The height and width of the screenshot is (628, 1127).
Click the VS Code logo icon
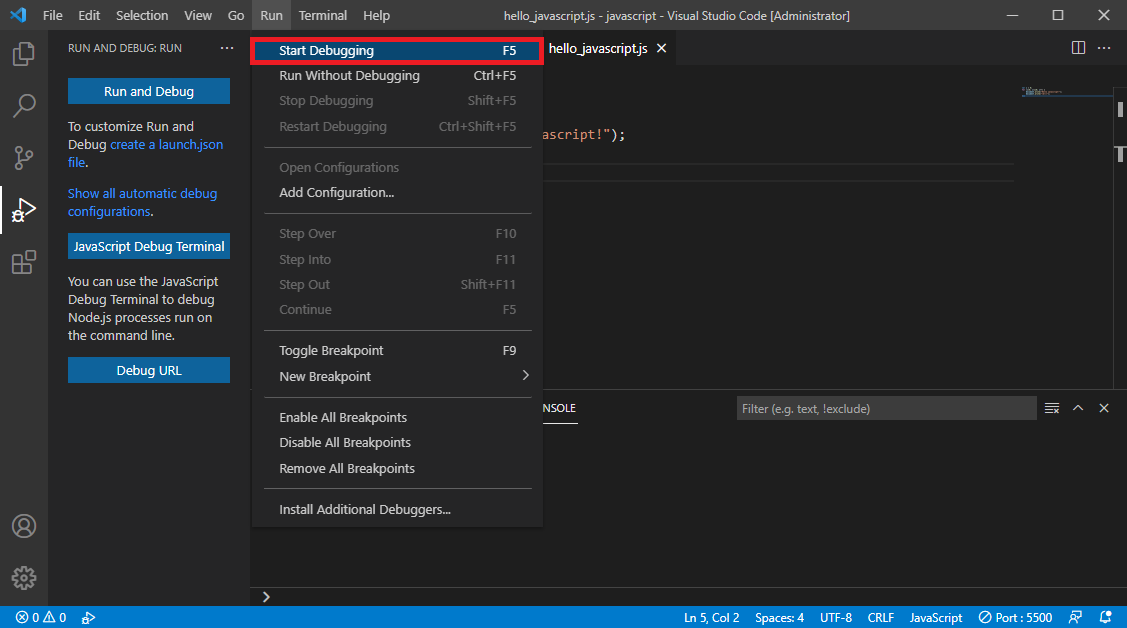tap(18, 15)
